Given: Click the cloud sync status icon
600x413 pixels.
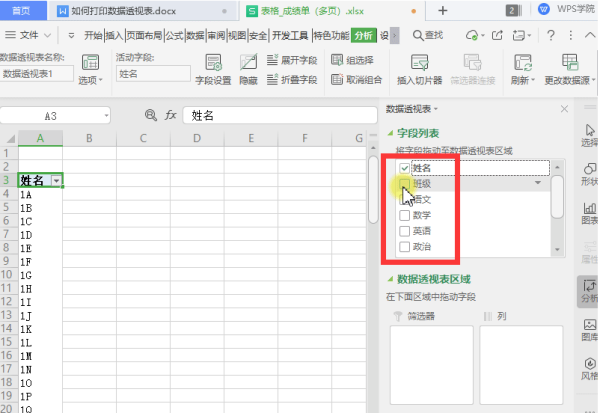Looking at the screenshot, I should click(x=472, y=36).
